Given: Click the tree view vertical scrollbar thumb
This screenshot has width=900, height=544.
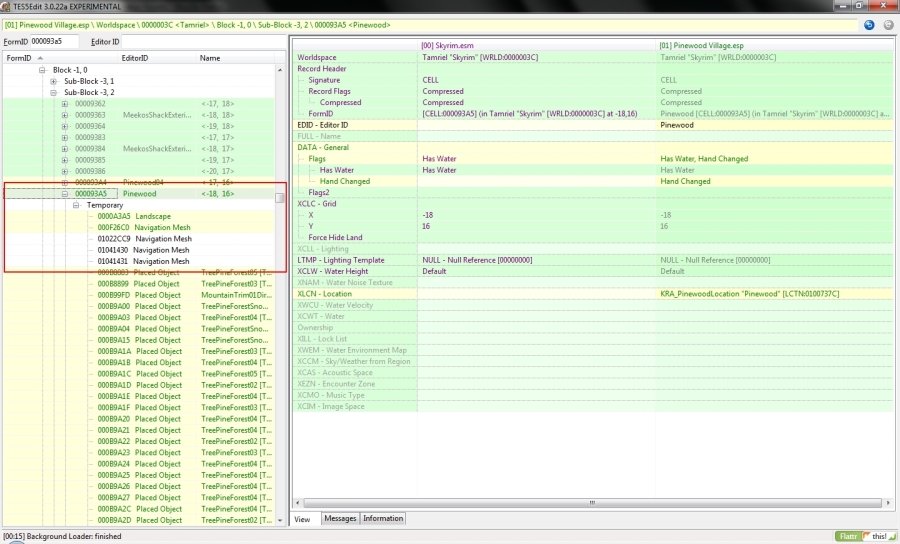Looking at the screenshot, I should (280, 198).
